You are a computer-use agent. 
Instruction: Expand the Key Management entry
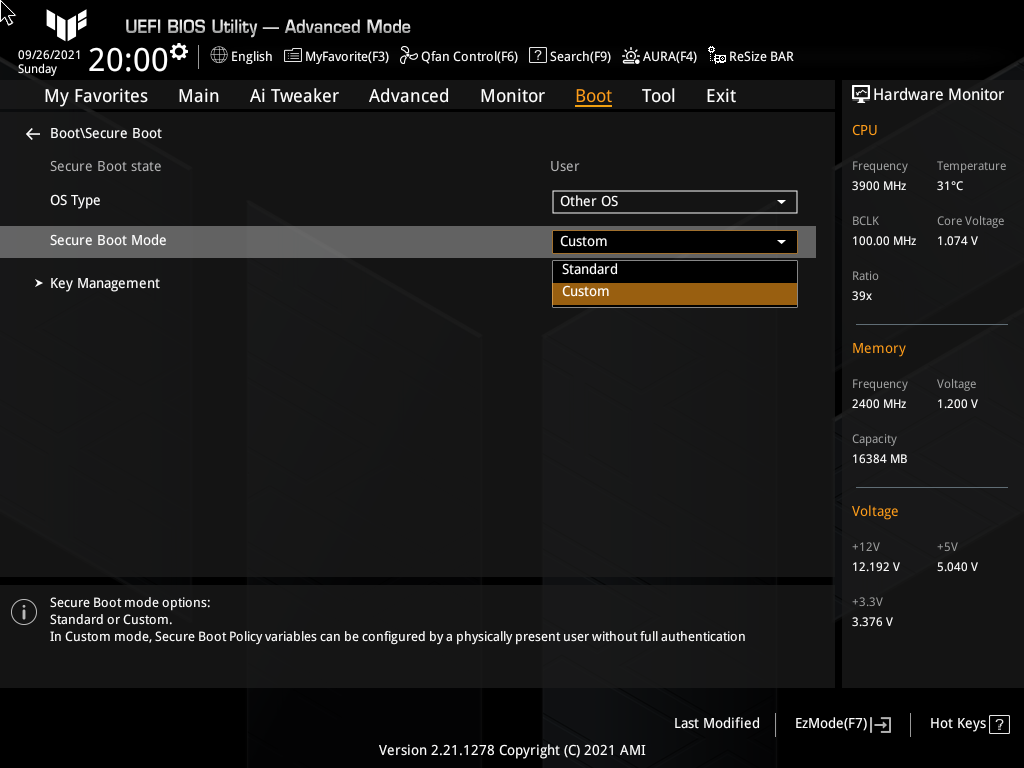click(x=104, y=283)
